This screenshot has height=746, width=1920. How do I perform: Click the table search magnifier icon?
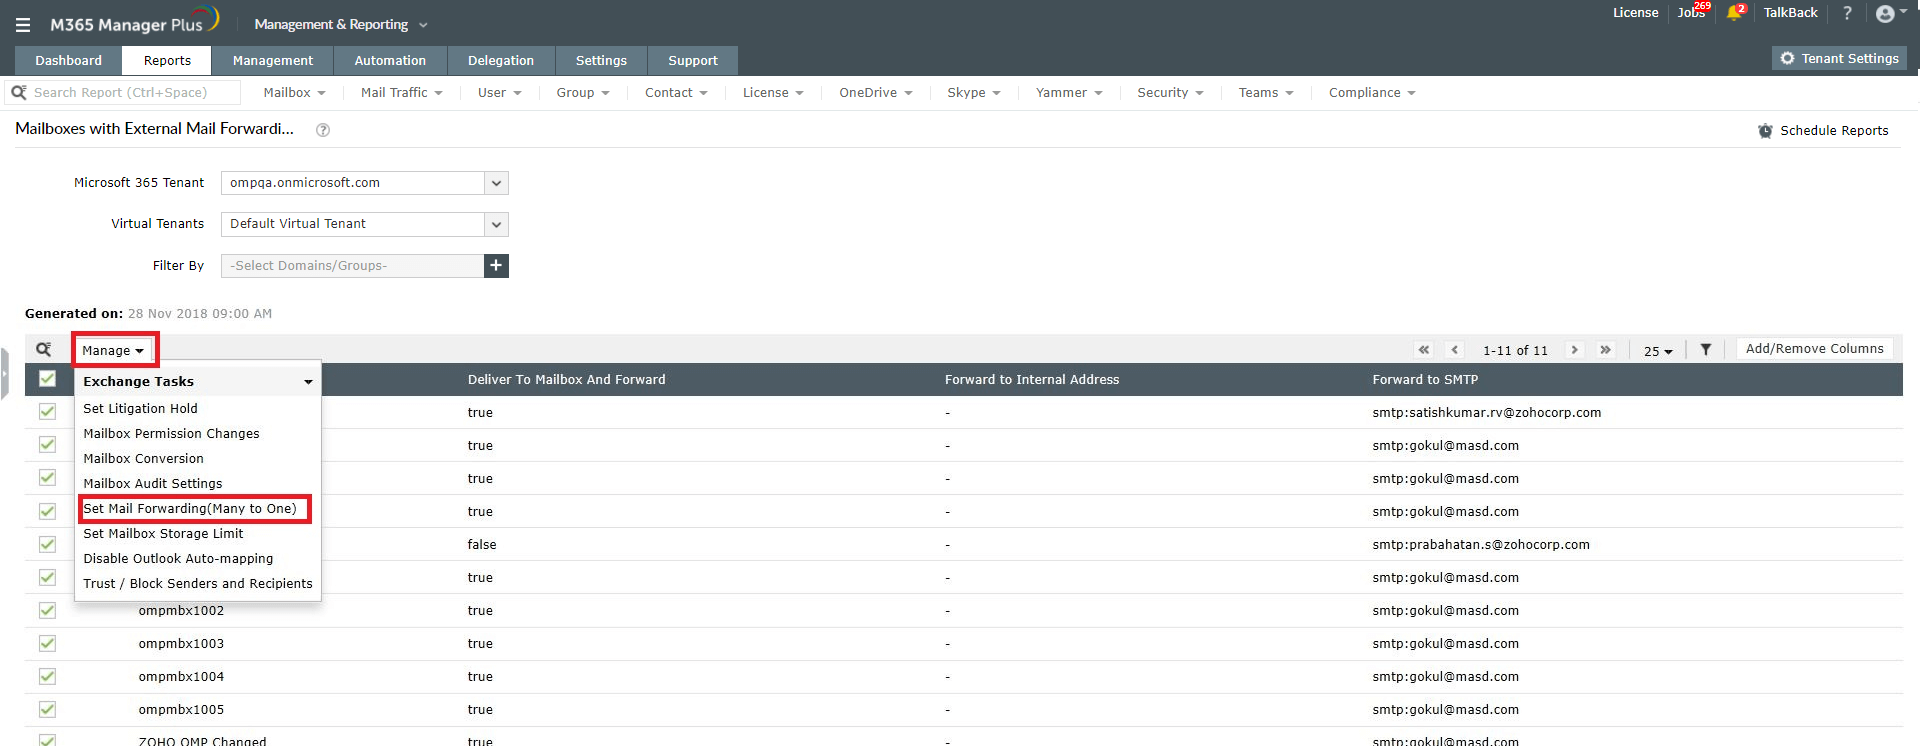tap(44, 349)
